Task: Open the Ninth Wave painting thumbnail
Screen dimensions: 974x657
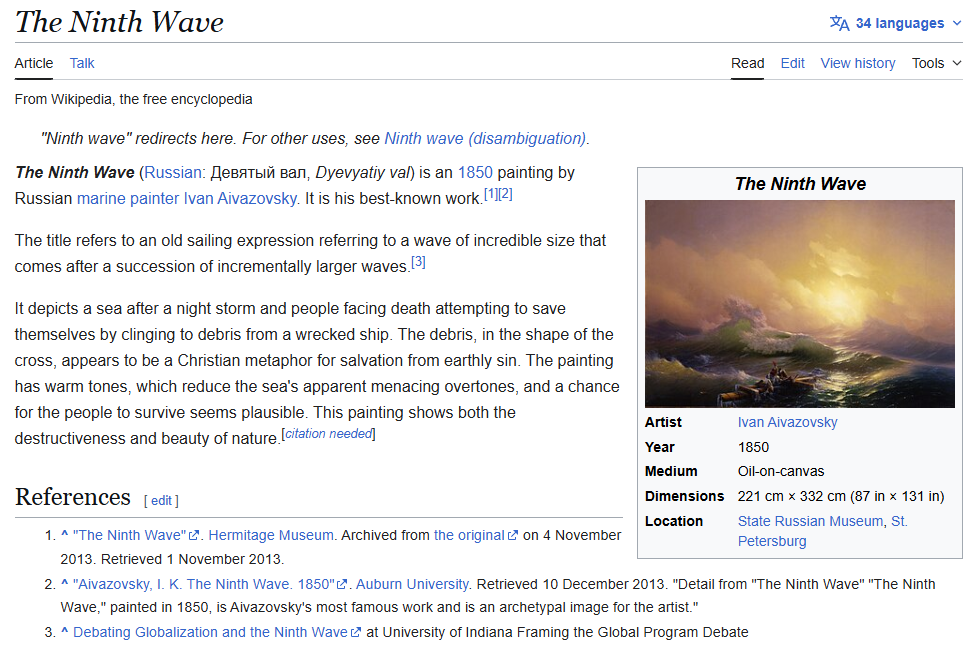Action: (800, 303)
